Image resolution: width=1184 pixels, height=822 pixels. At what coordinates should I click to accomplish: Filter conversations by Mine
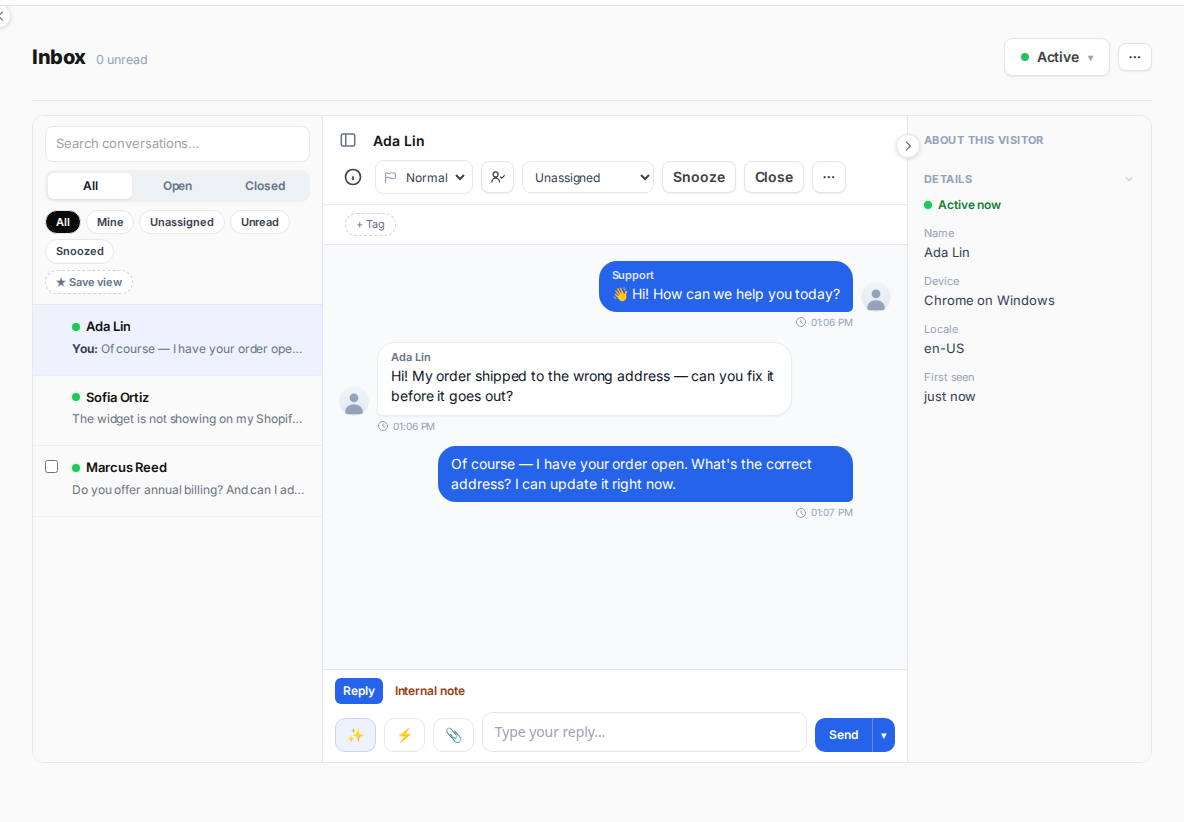coord(110,222)
